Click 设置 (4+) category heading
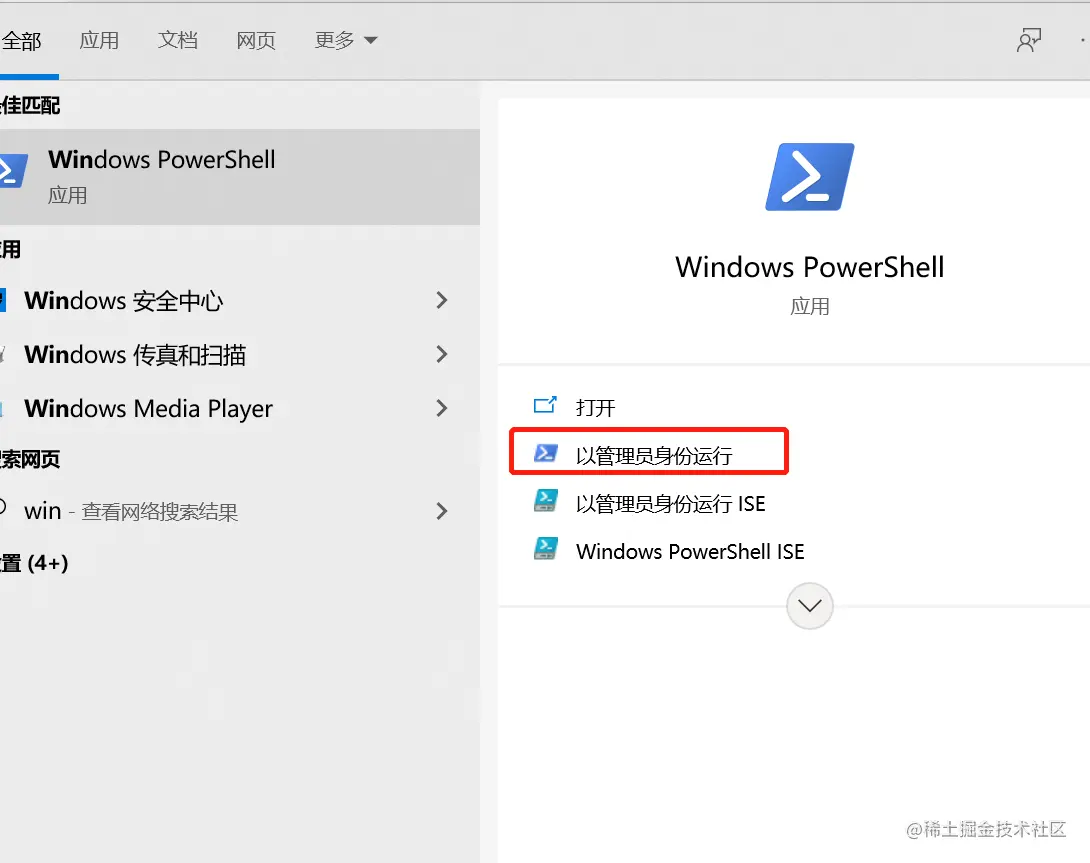 point(34,563)
